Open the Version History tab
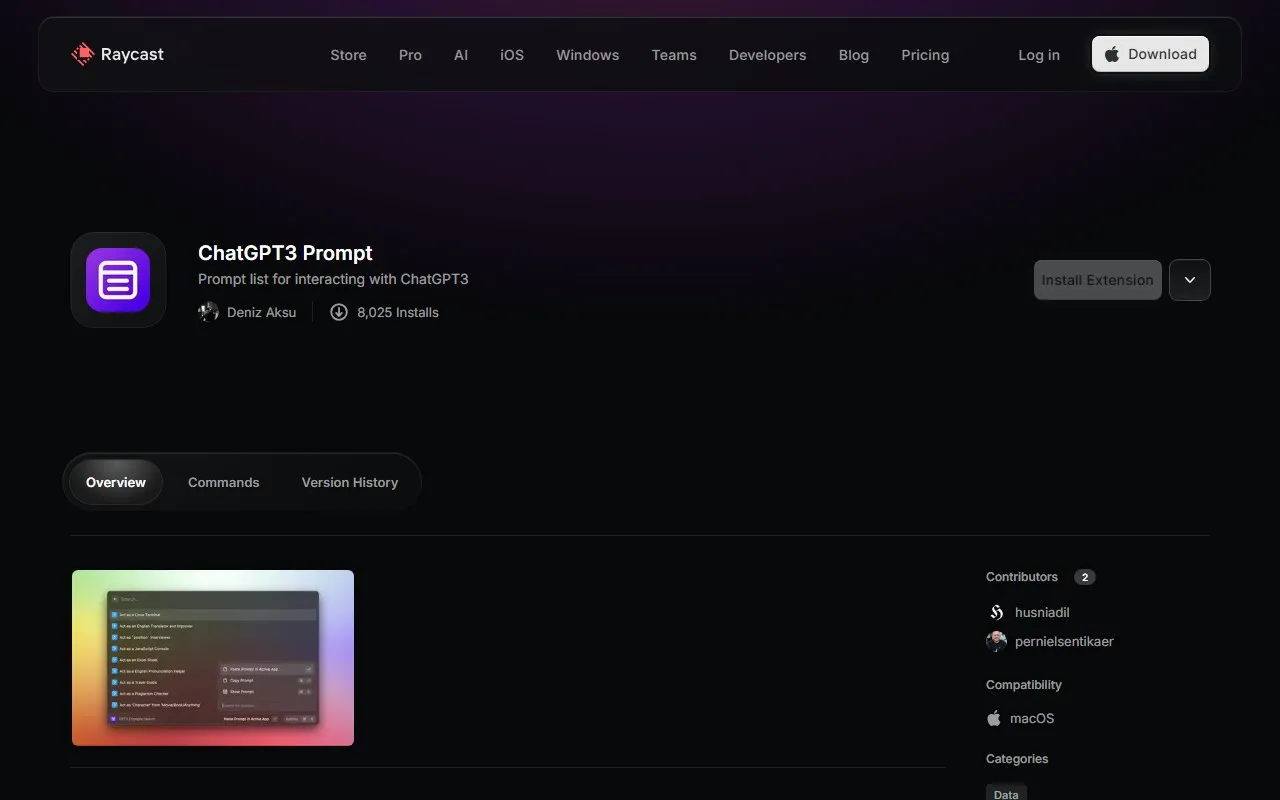Image resolution: width=1280 pixels, height=800 pixels. point(349,482)
